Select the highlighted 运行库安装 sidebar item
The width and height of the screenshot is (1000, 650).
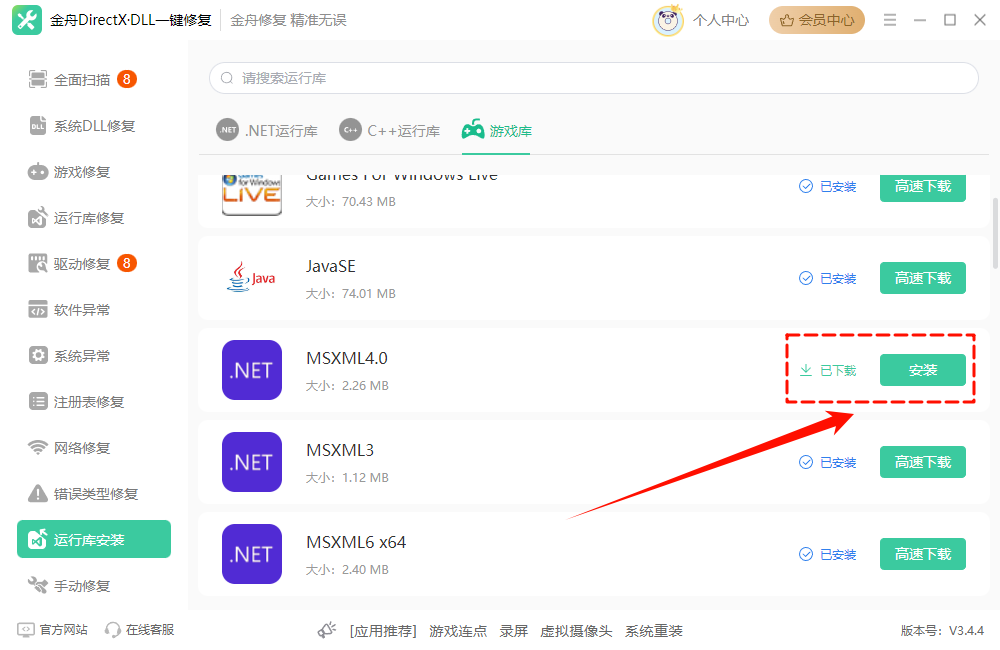pyautogui.click(x=94, y=539)
